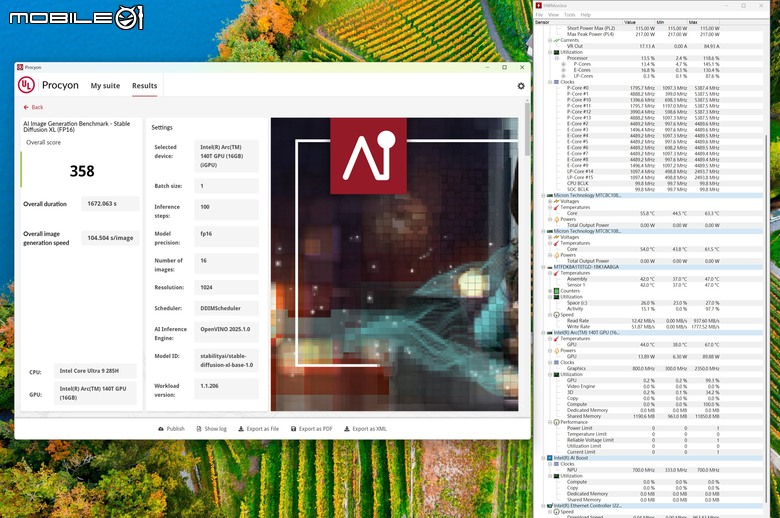
Task: Click the Back arrow in Procyon
Action: tap(26, 107)
